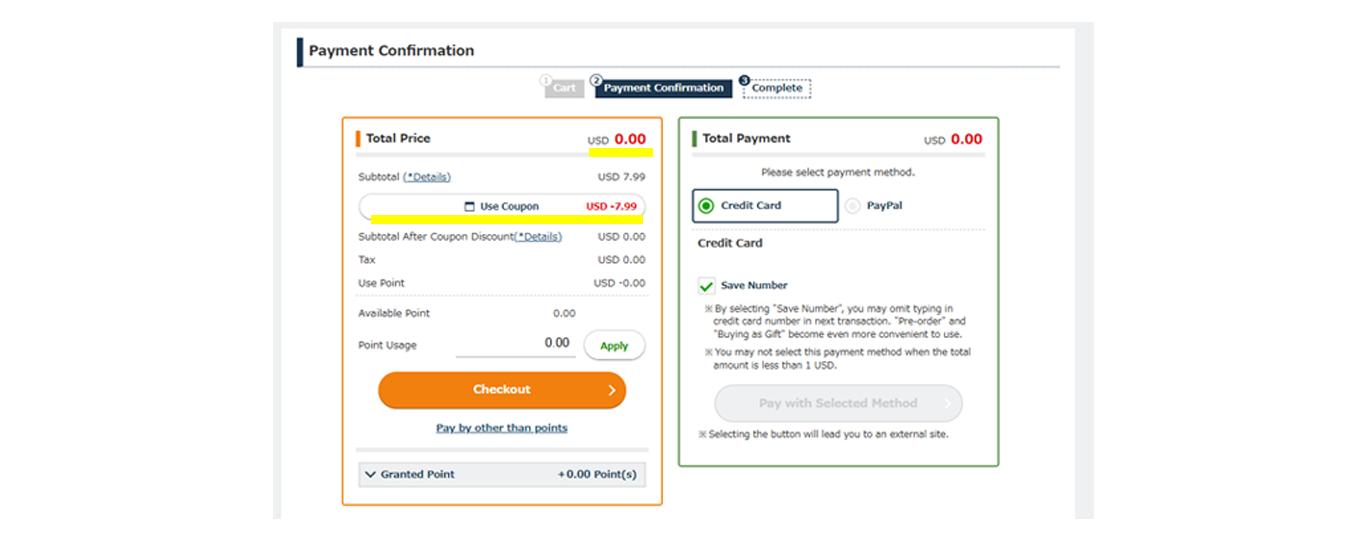1366x535 pixels.
Task: Click the coupon icon beside Use Coupon
Action: tap(470, 207)
